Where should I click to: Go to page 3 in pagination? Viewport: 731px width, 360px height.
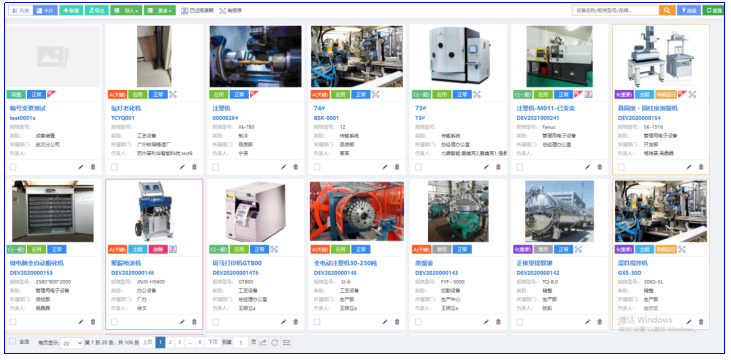click(x=179, y=342)
